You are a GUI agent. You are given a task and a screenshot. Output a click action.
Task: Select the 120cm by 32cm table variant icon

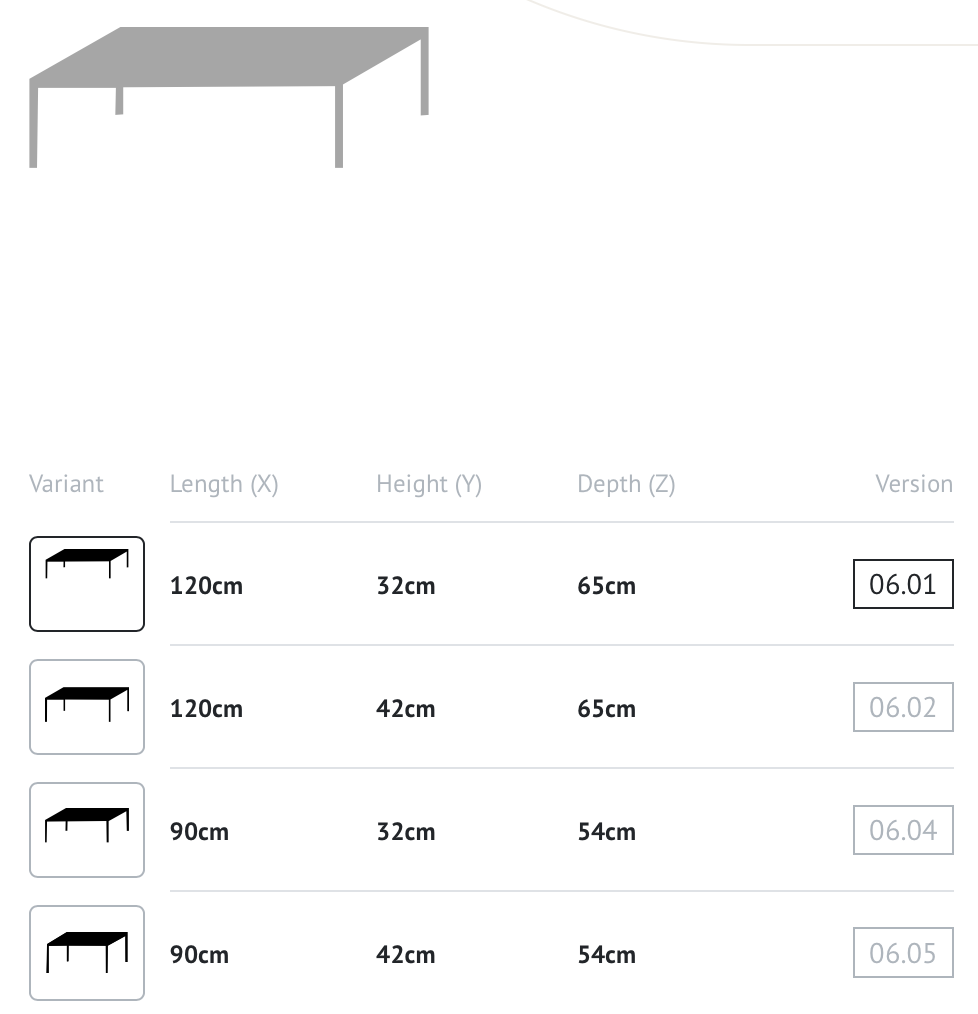87,584
